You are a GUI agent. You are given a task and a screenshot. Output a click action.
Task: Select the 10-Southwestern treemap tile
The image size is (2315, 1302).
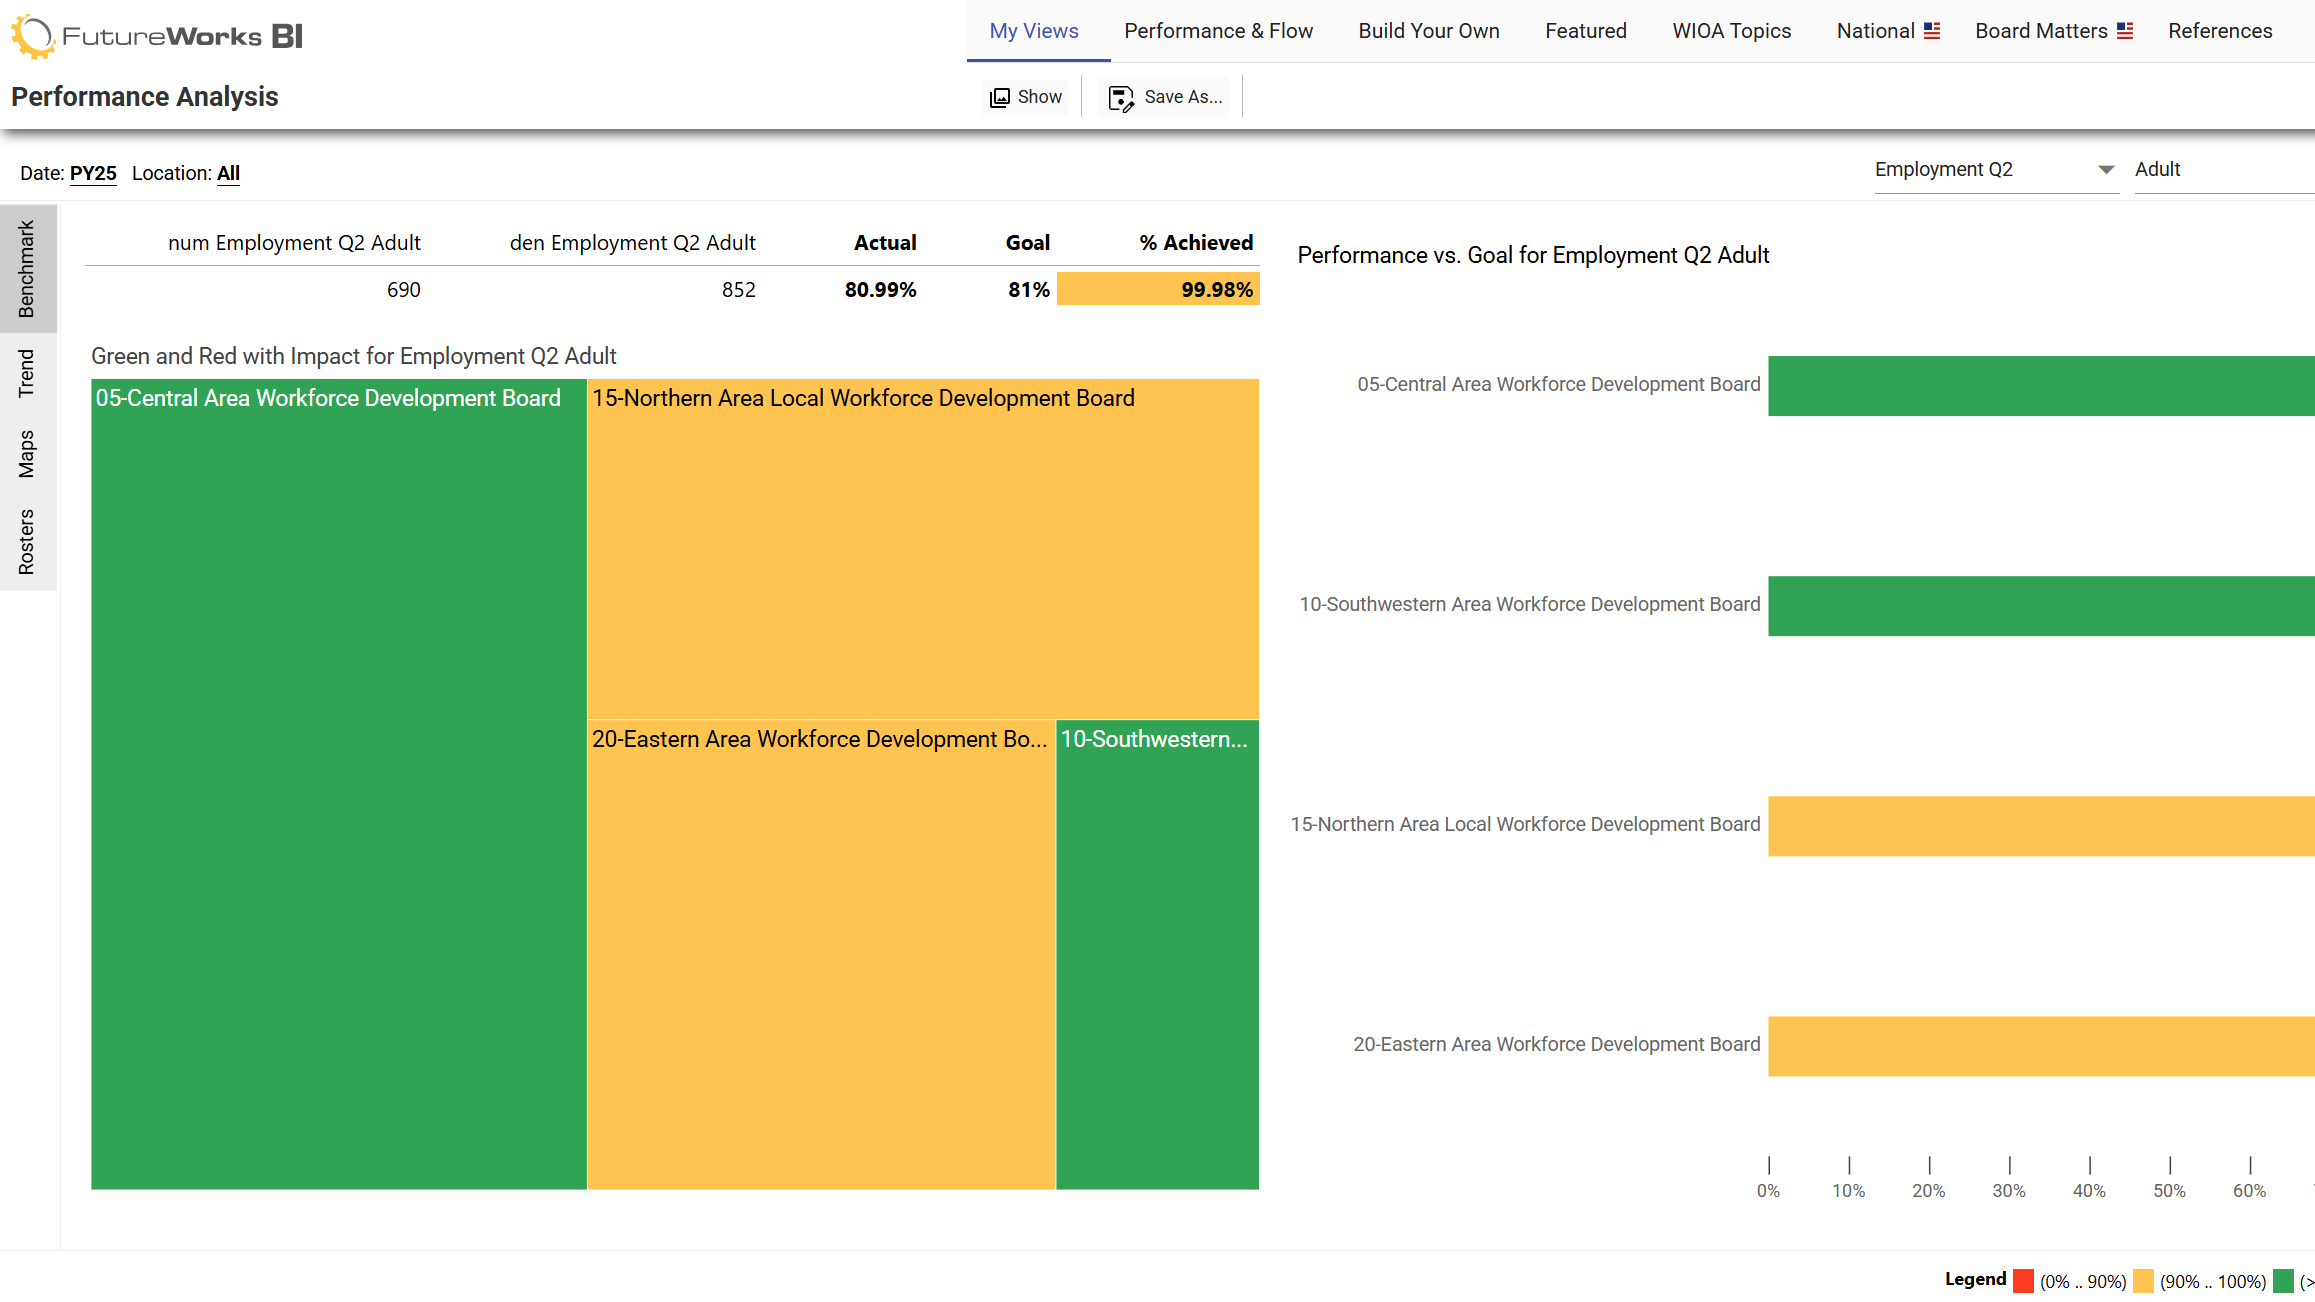click(x=1157, y=955)
